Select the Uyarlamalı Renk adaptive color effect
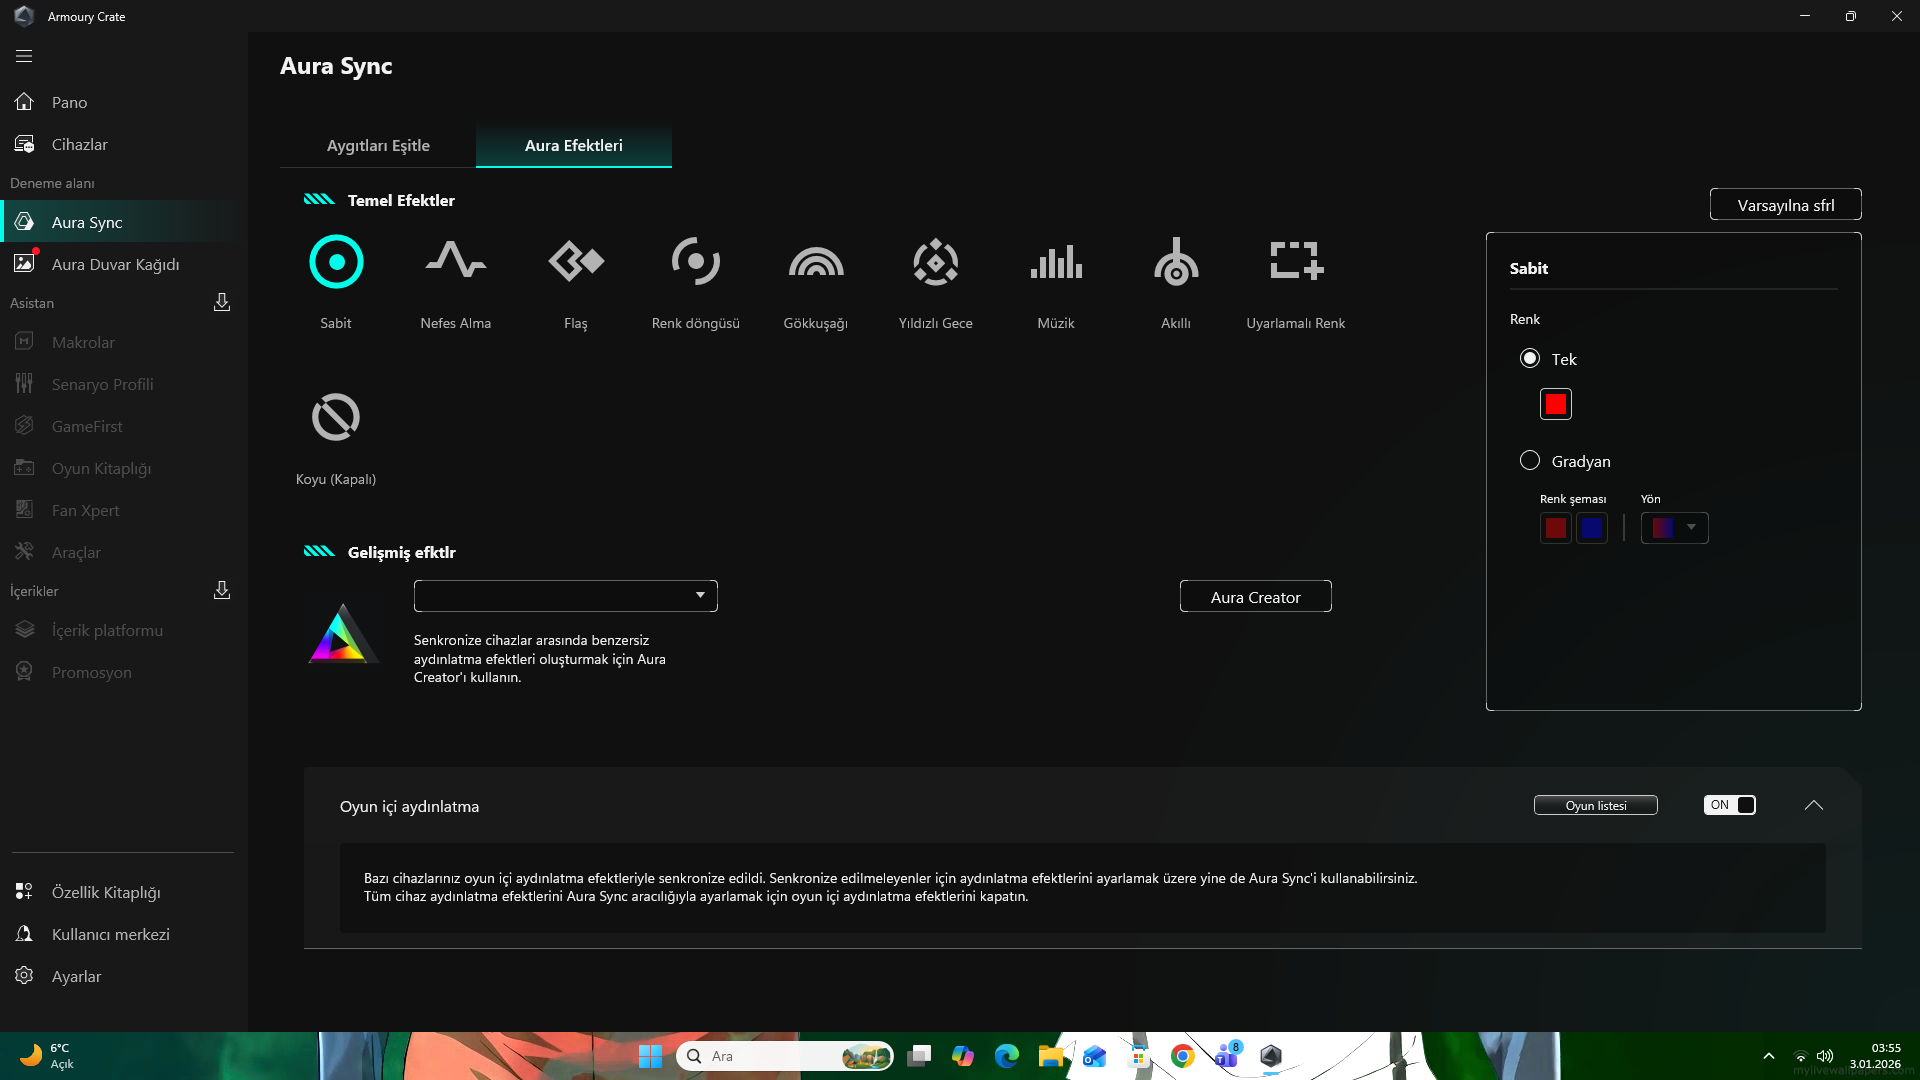The height and width of the screenshot is (1080, 1920). point(1296,262)
